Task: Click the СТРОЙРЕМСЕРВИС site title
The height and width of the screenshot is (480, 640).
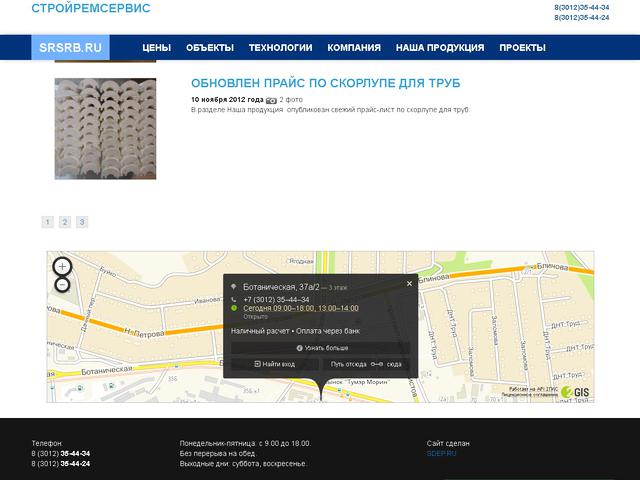Action: tap(91, 8)
